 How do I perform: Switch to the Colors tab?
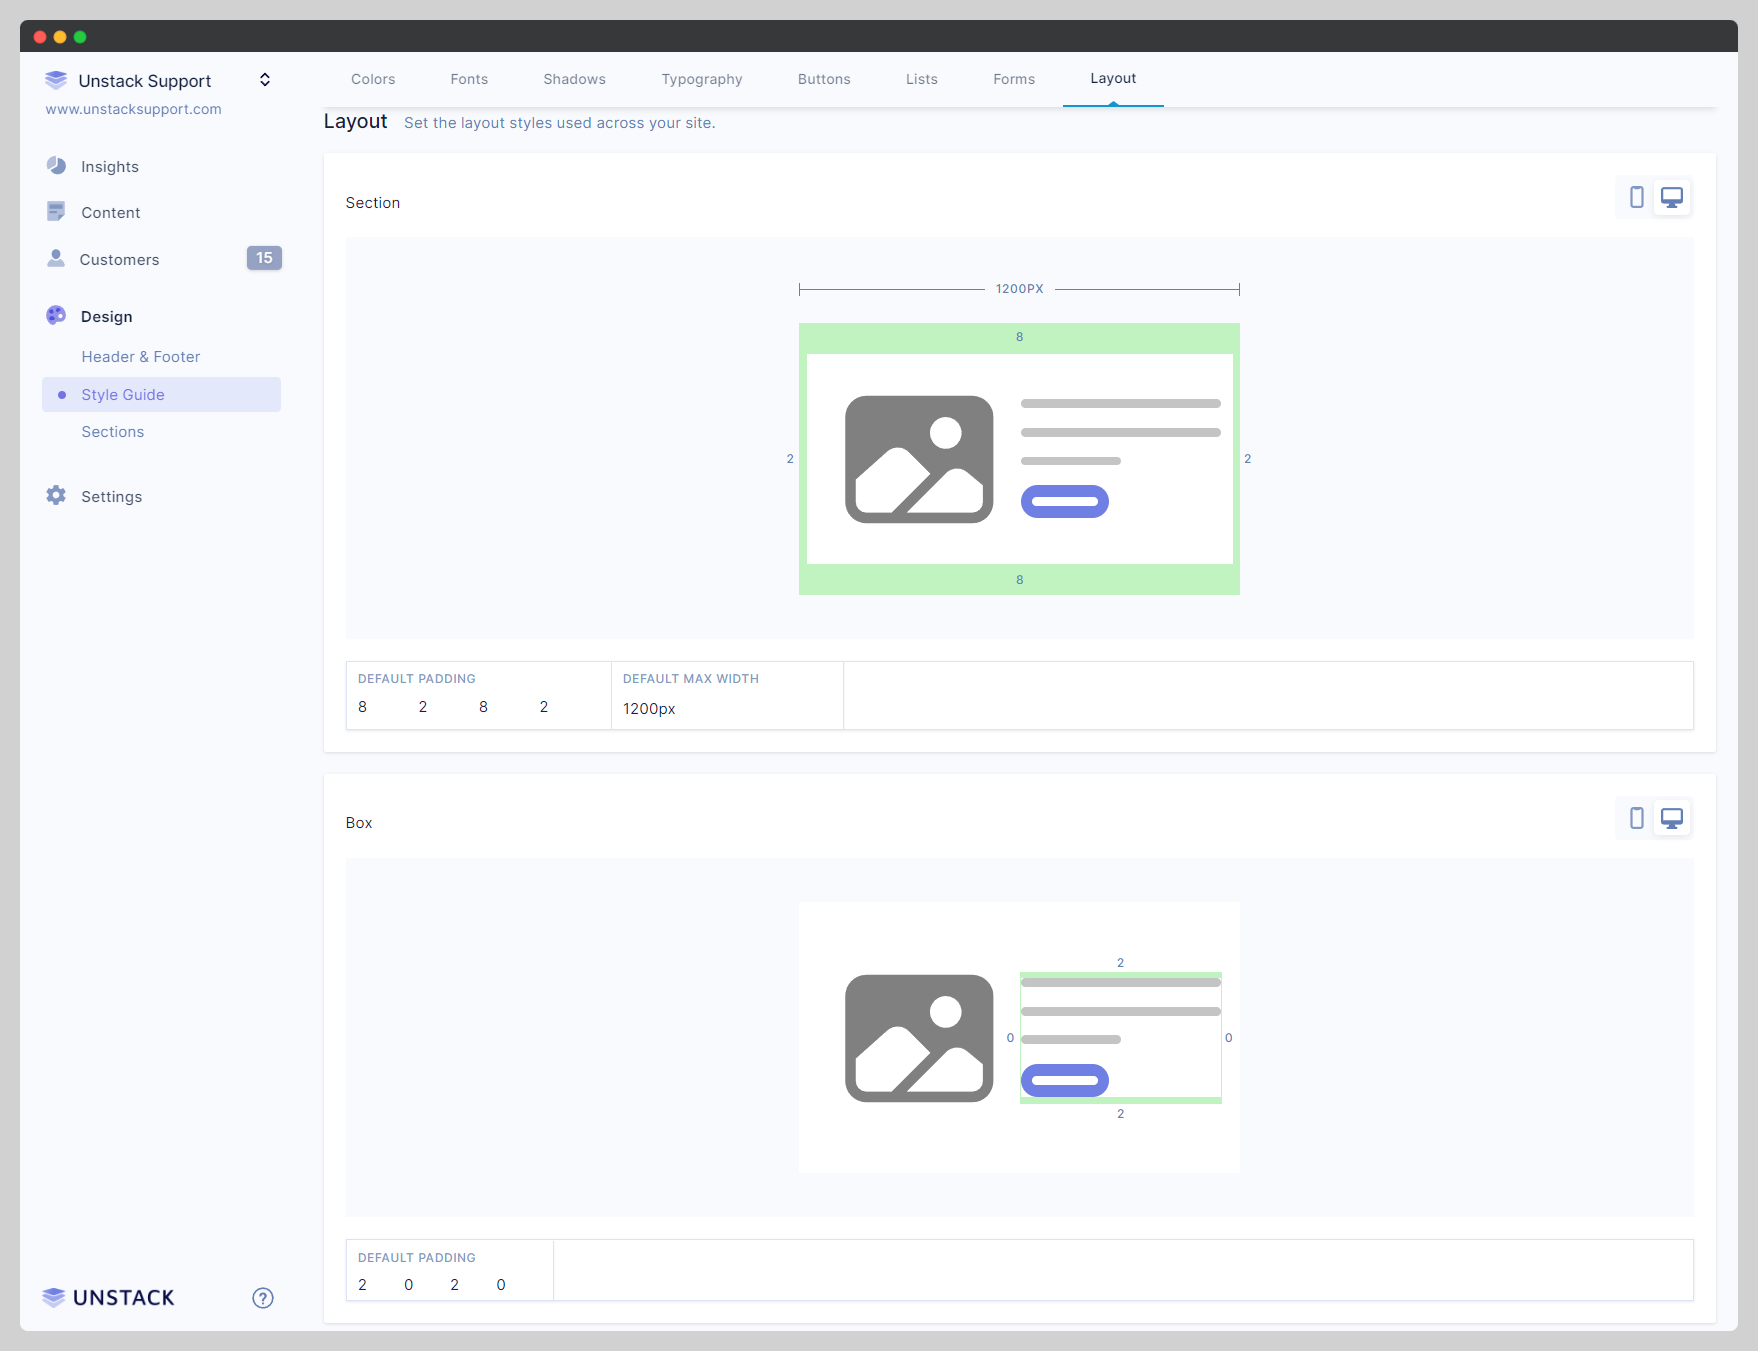tap(373, 79)
